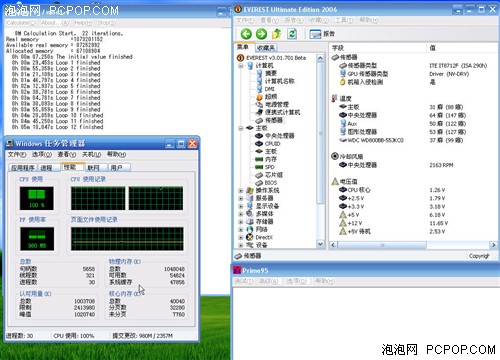Click the green Forward arrow in EVEREST toolbar
The width and height of the screenshot is (500, 360).
click(261, 34)
